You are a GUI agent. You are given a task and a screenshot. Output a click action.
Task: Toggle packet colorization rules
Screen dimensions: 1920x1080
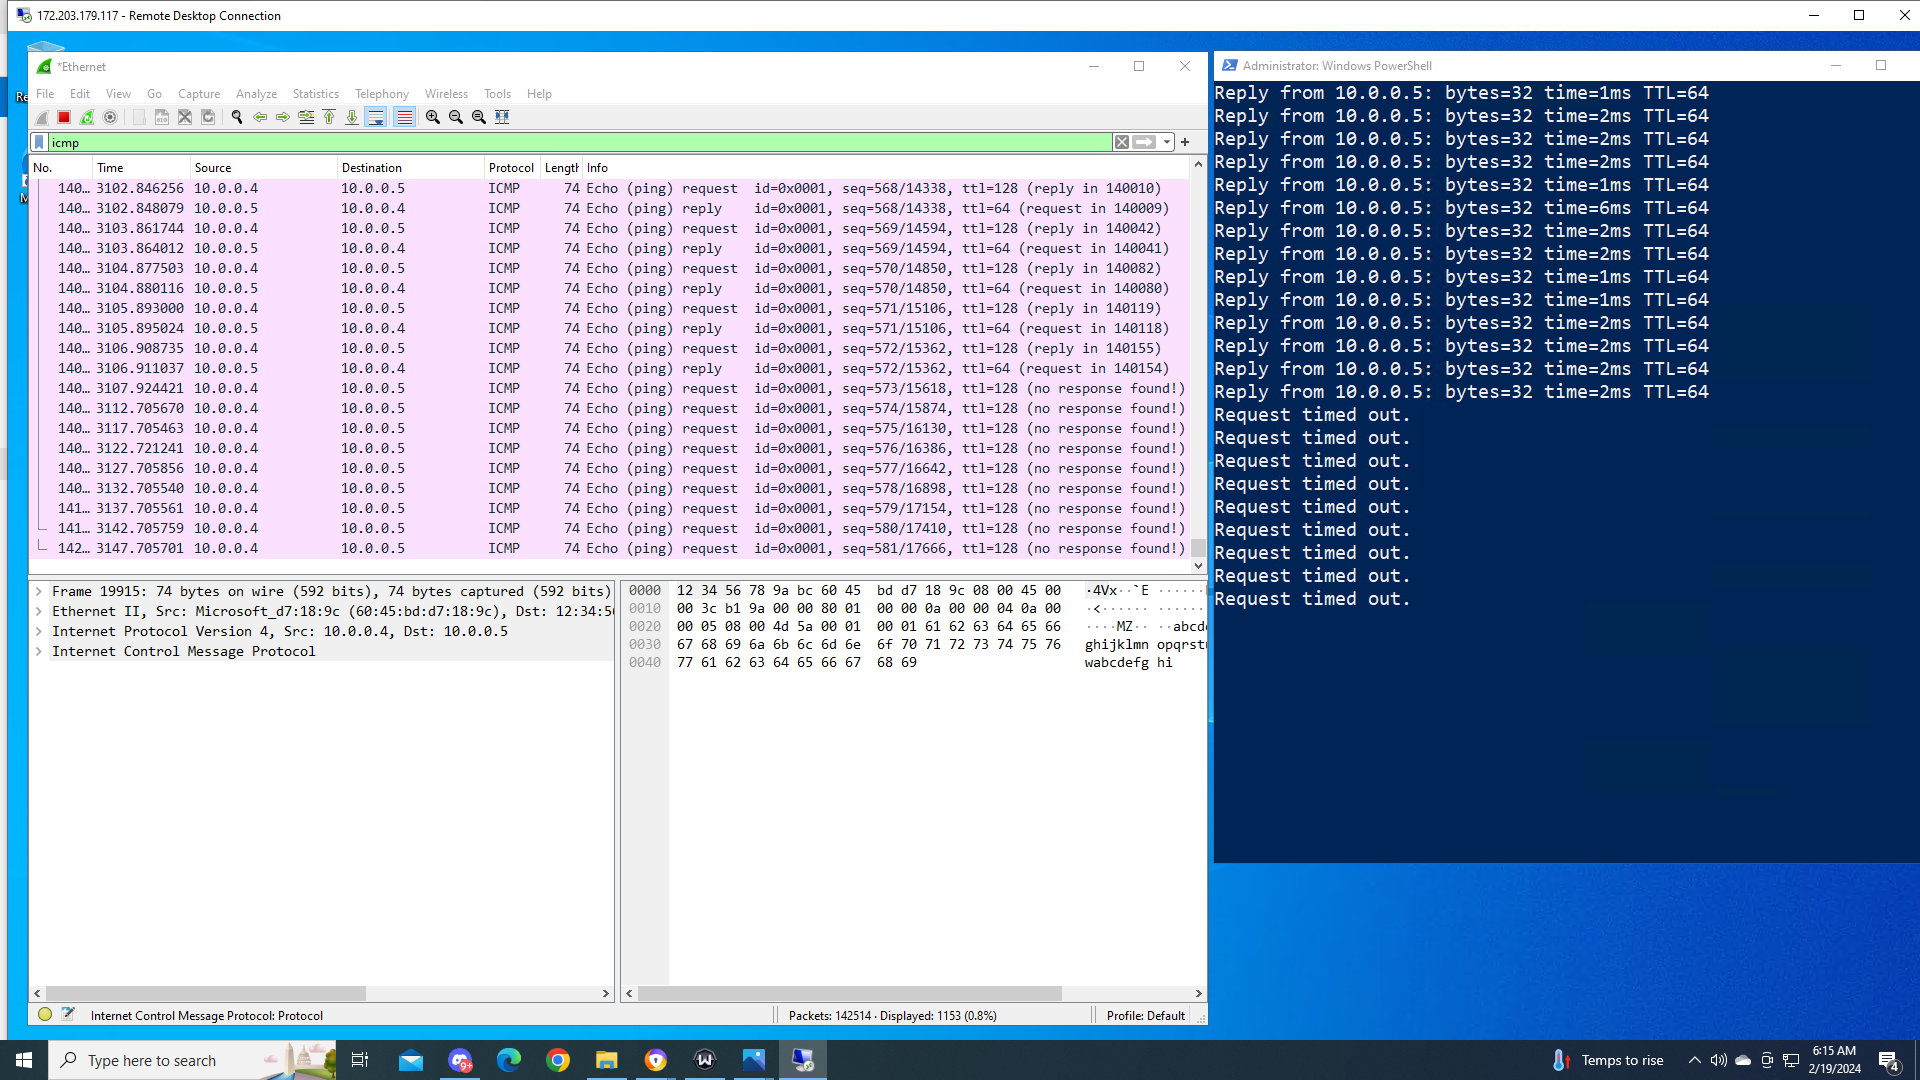(x=404, y=117)
